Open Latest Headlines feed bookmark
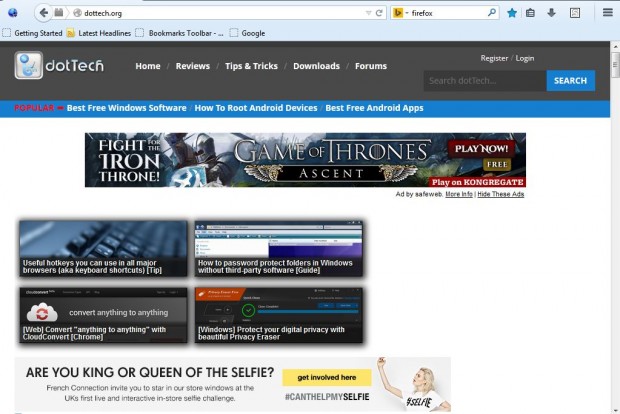 point(99,33)
